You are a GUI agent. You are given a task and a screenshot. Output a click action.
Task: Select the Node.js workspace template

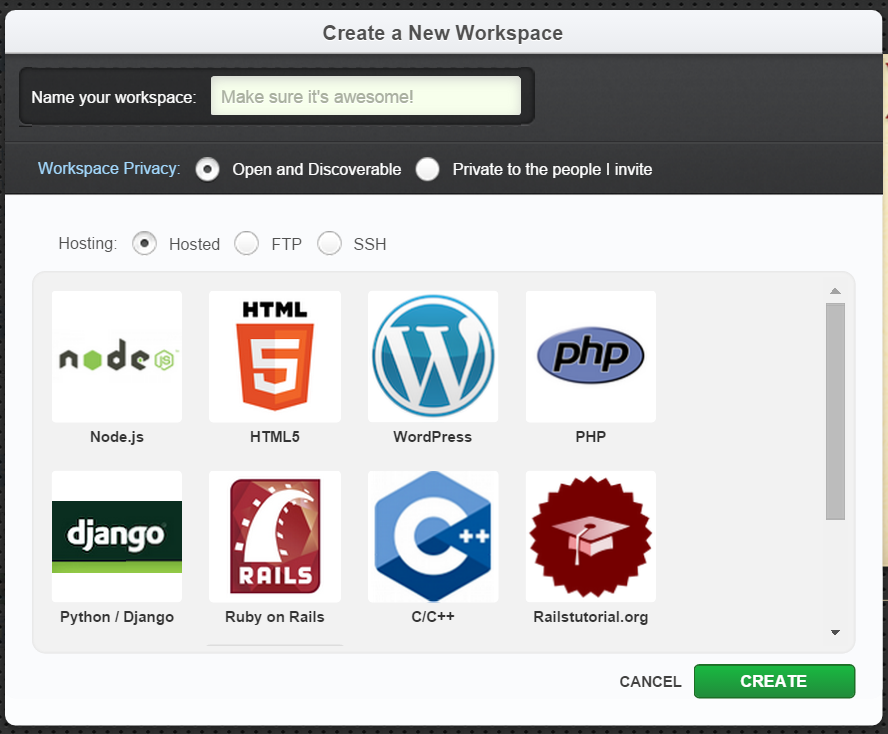click(116, 357)
